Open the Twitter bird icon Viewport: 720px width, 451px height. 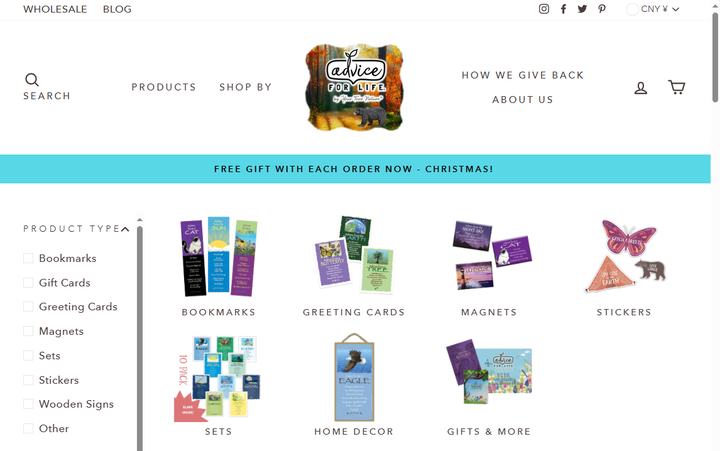click(582, 9)
